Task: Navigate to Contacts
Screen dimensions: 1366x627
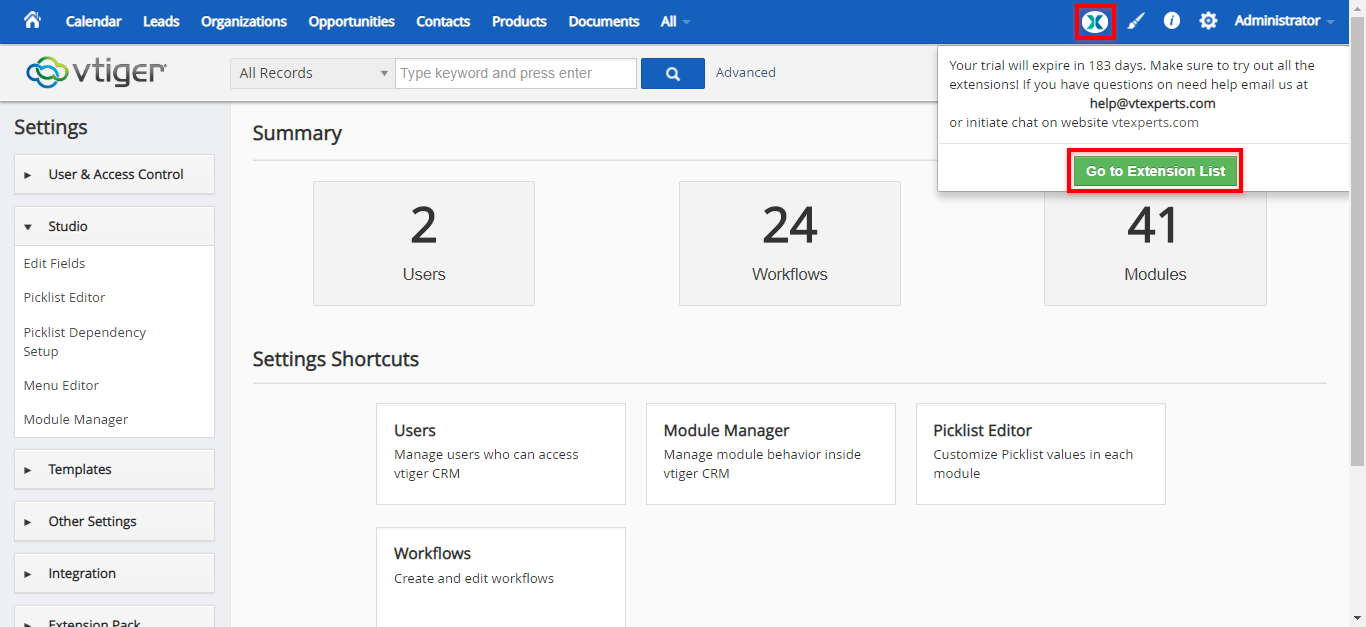Action: click(x=443, y=21)
